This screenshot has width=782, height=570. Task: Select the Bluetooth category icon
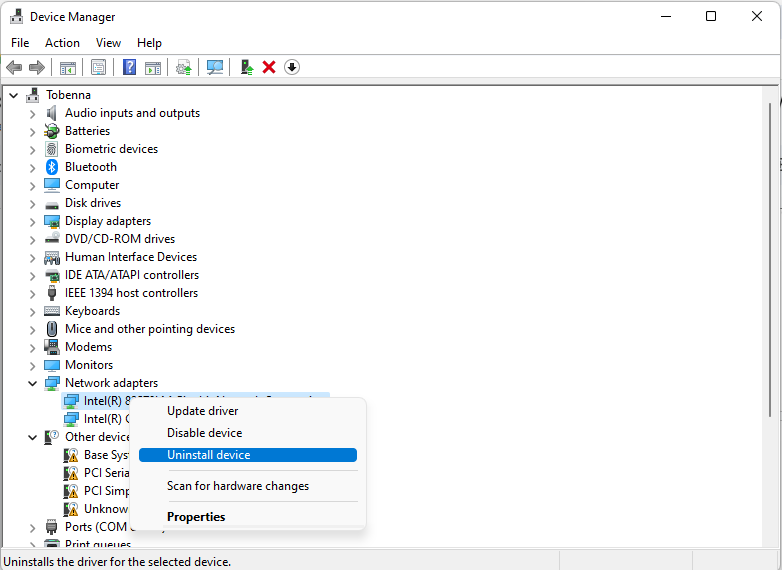(x=52, y=167)
